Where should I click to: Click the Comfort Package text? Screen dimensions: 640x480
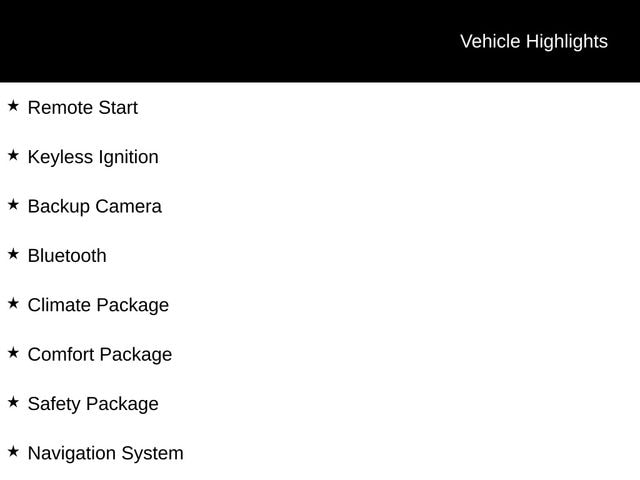(x=99, y=355)
